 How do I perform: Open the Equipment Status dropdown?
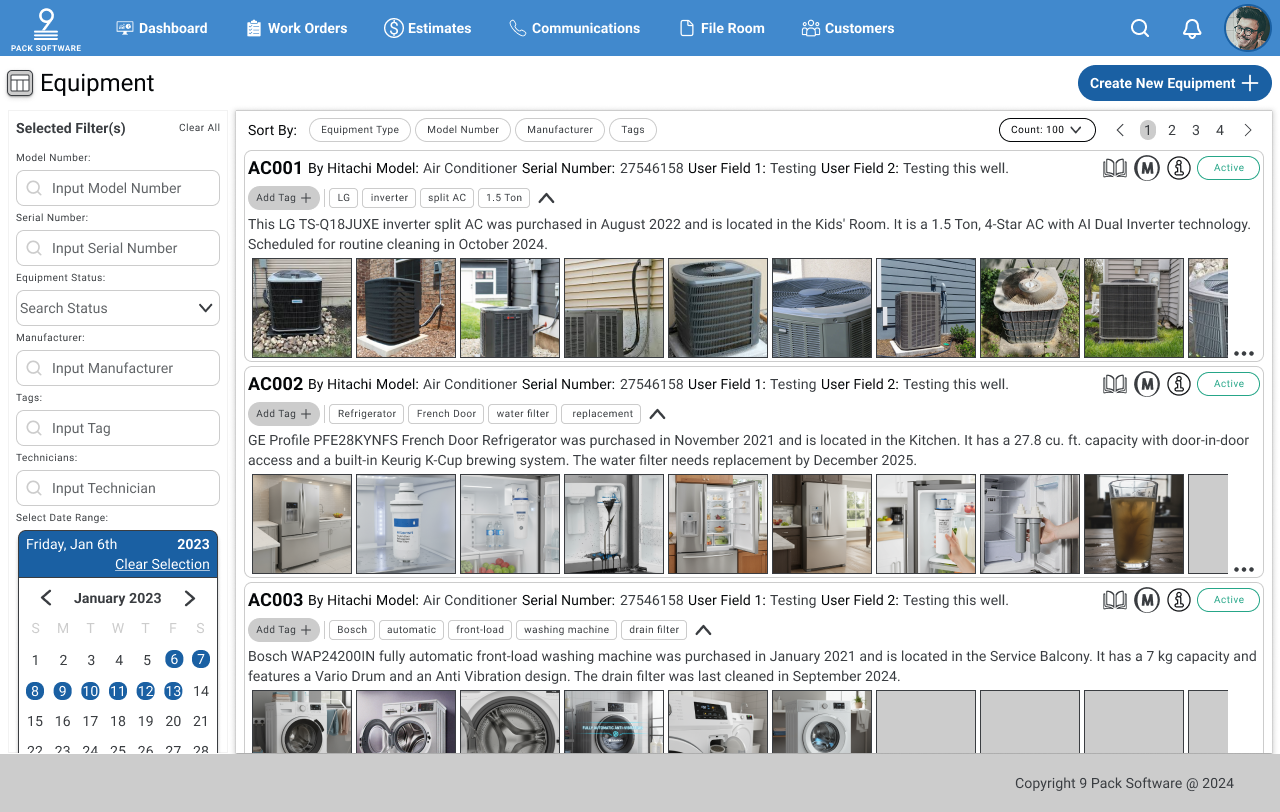[118, 308]
